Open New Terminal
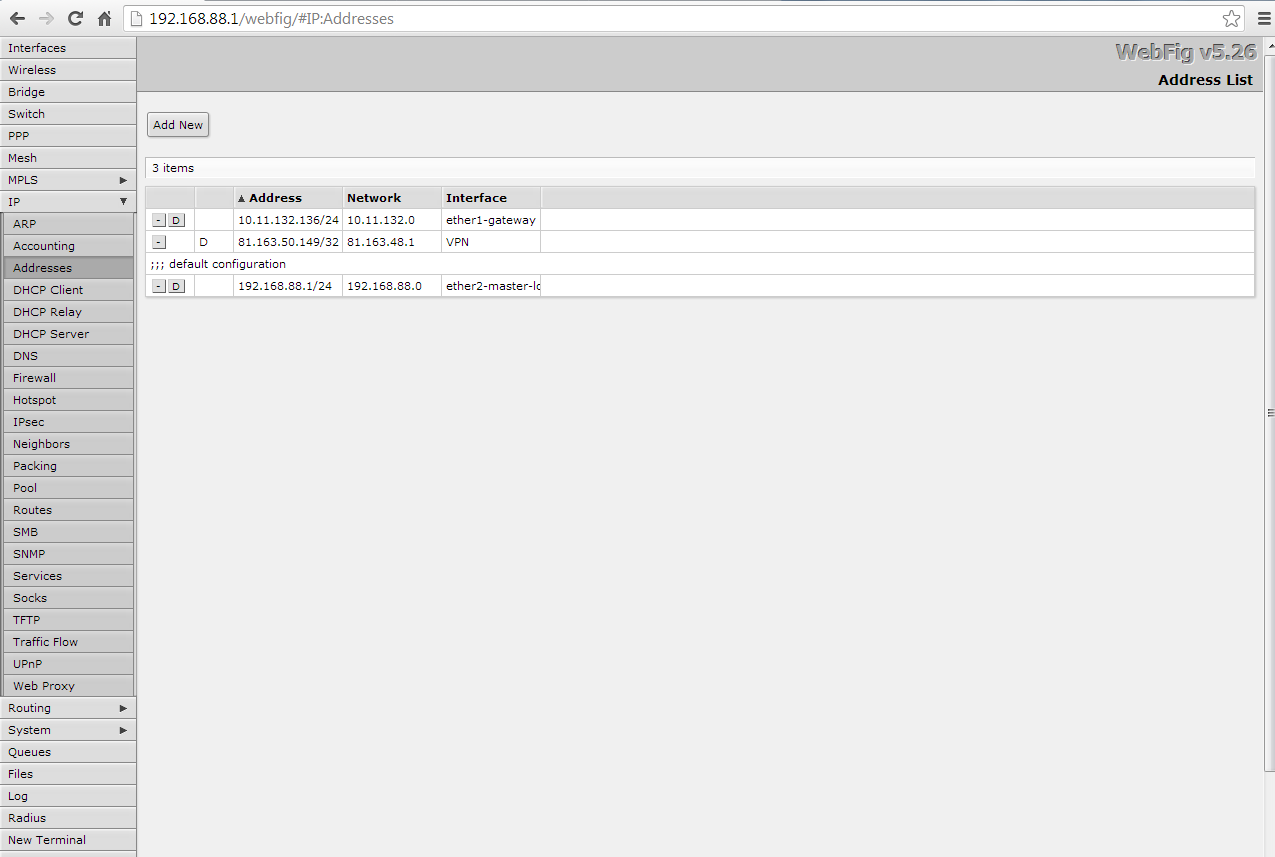The height and width of the screenshot is (857, 1275). (x=68, y=840)
